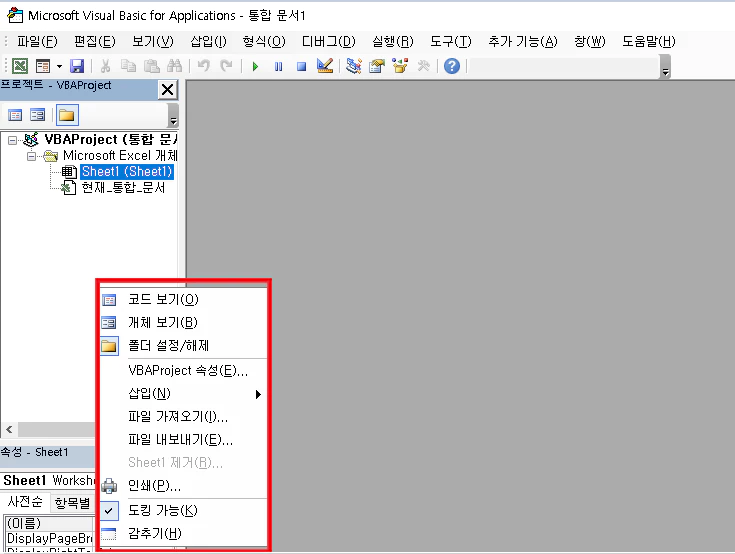Open Visual Basic Help question mark icon
This screenshot has height=554, width=735.
(452, 66)
